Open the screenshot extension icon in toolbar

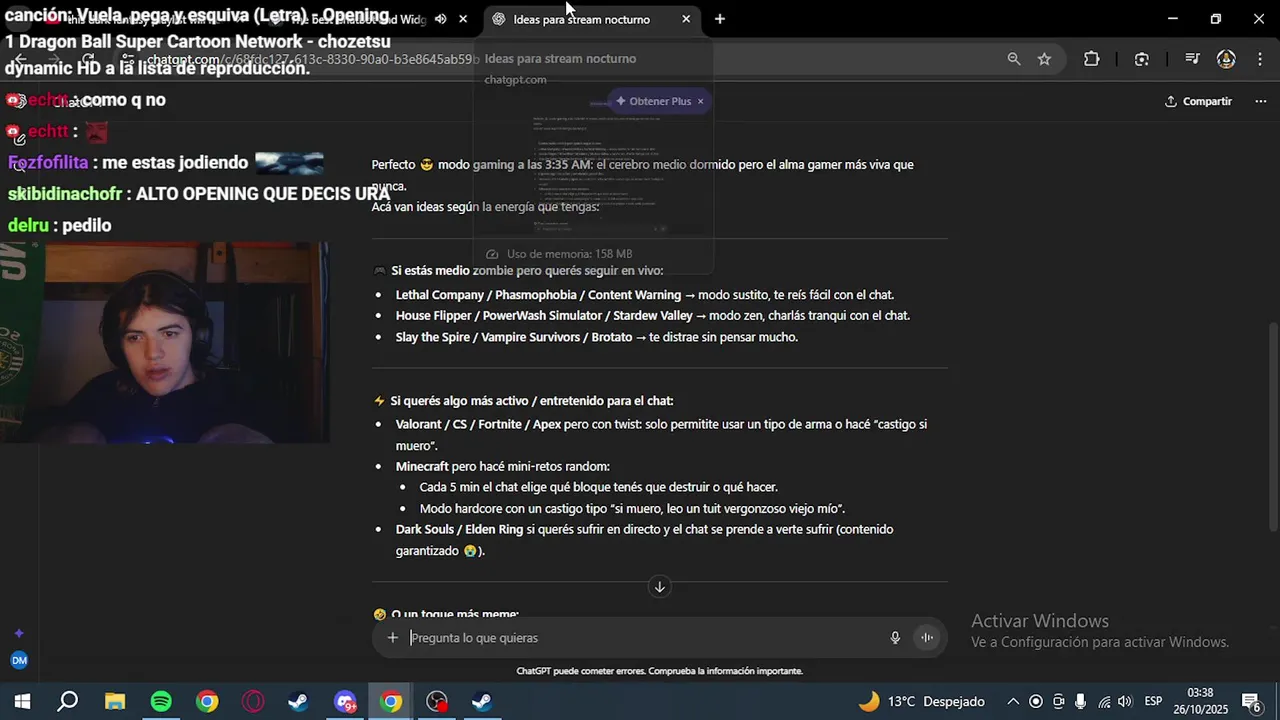click(1142, 59)
